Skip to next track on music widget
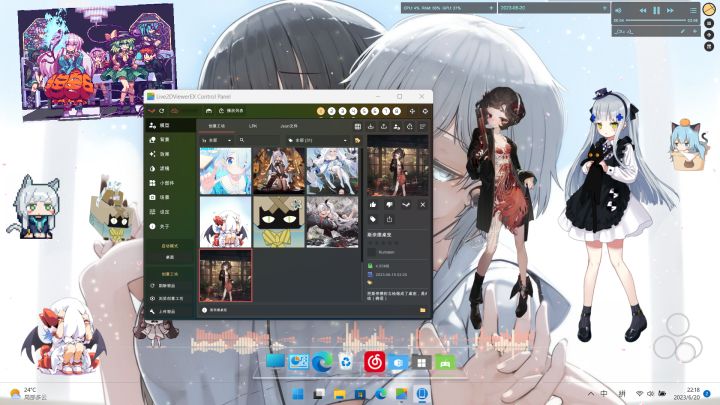This screenshot has height=405, width=720. click(x=670, y=10)
